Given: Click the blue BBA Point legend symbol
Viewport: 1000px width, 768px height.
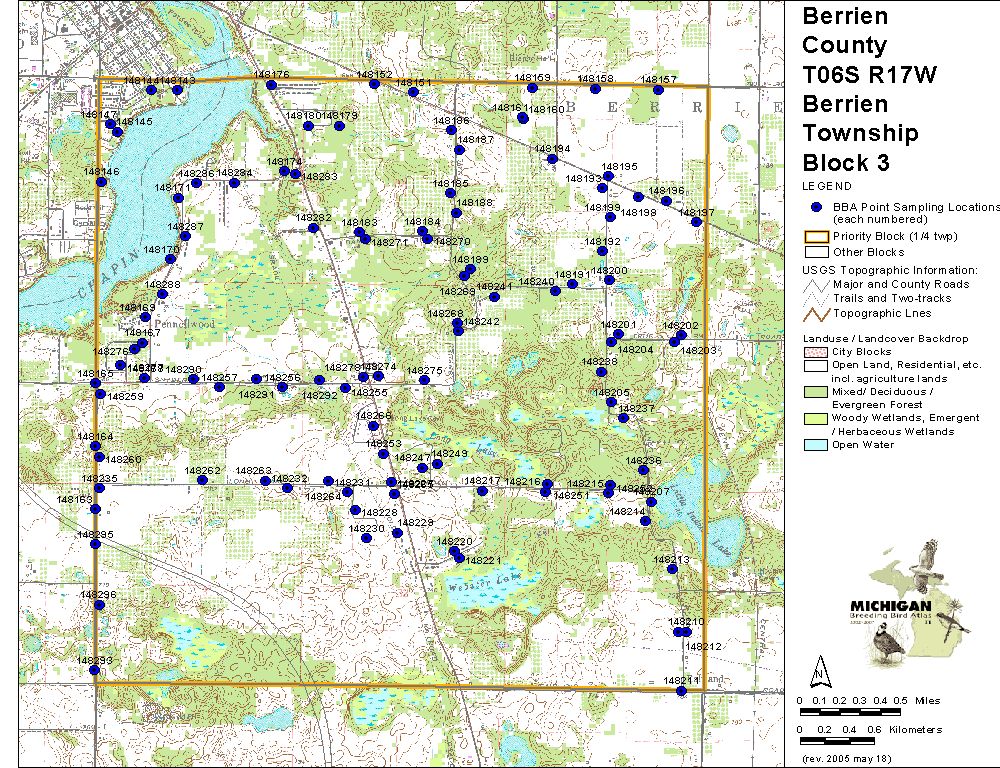Looking at the screenshot, I should [816, 207].
